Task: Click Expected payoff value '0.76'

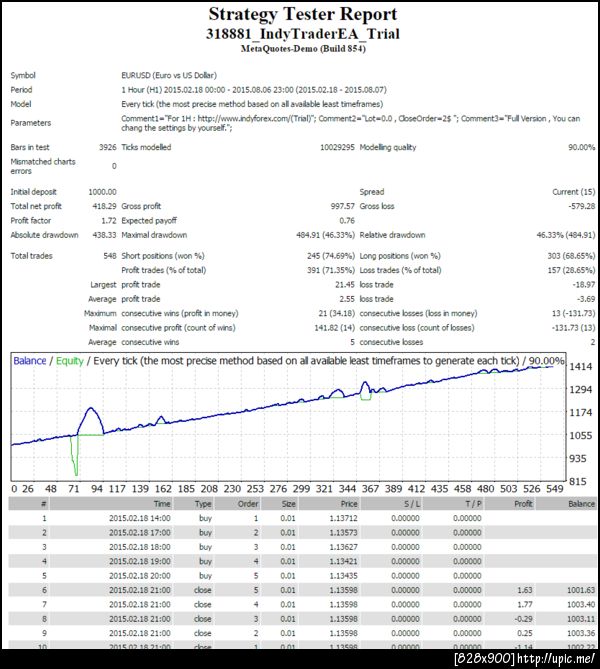Action: point(347,221)
